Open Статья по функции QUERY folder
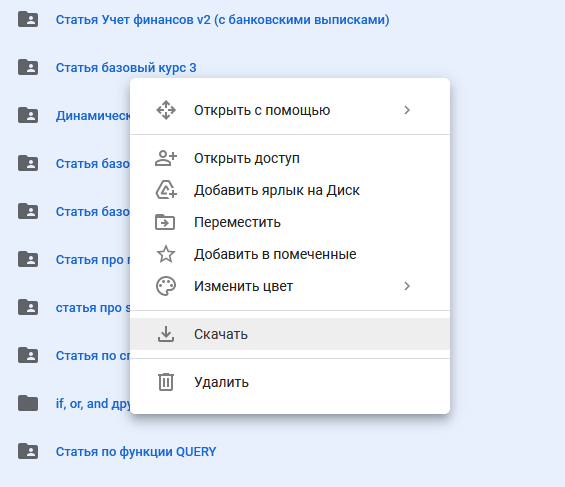Screen dimensions: 565x487 [x=136, y=451]
